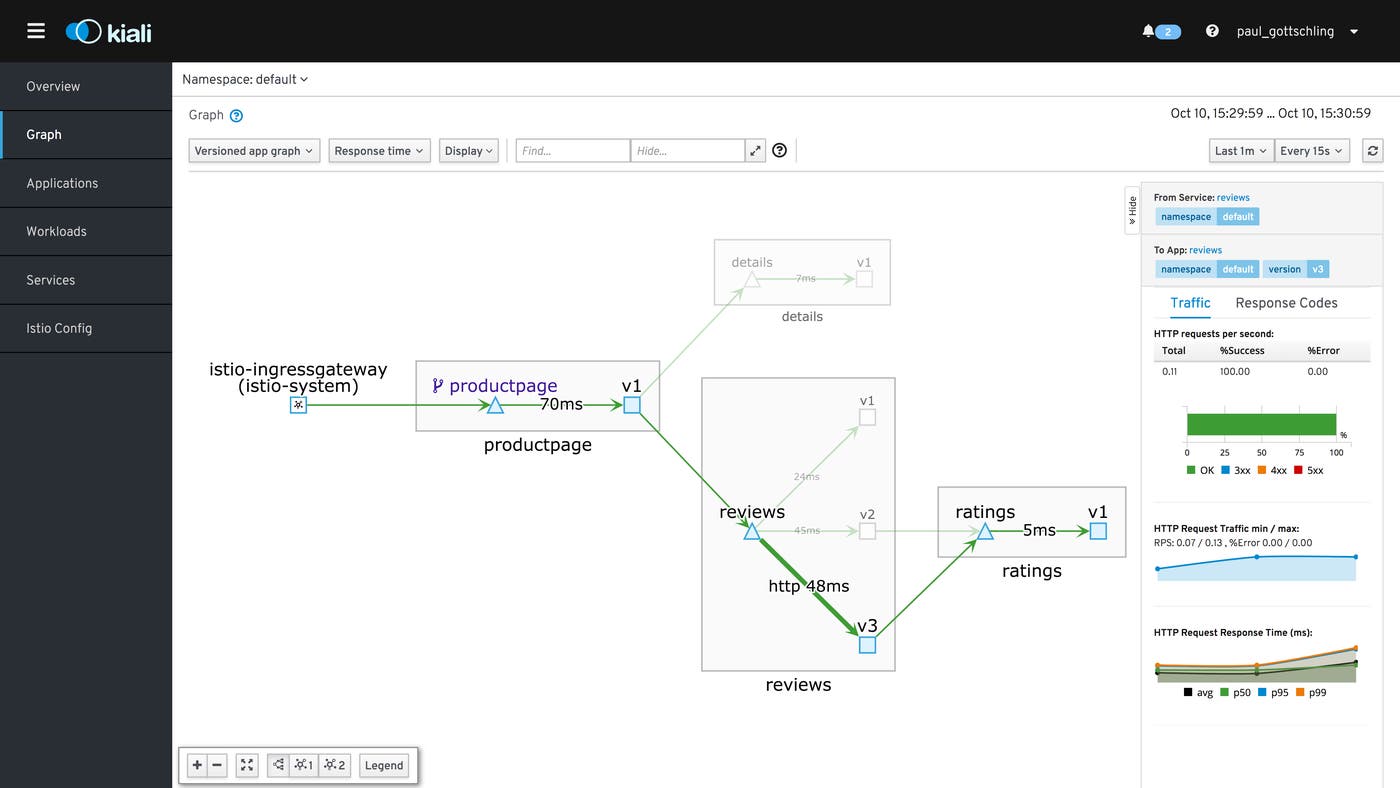Open the graph find/hide help icon
Image resolution: width=1400 pixels, height=788 pixels.
pyautogui.click(x=780, y=151)
